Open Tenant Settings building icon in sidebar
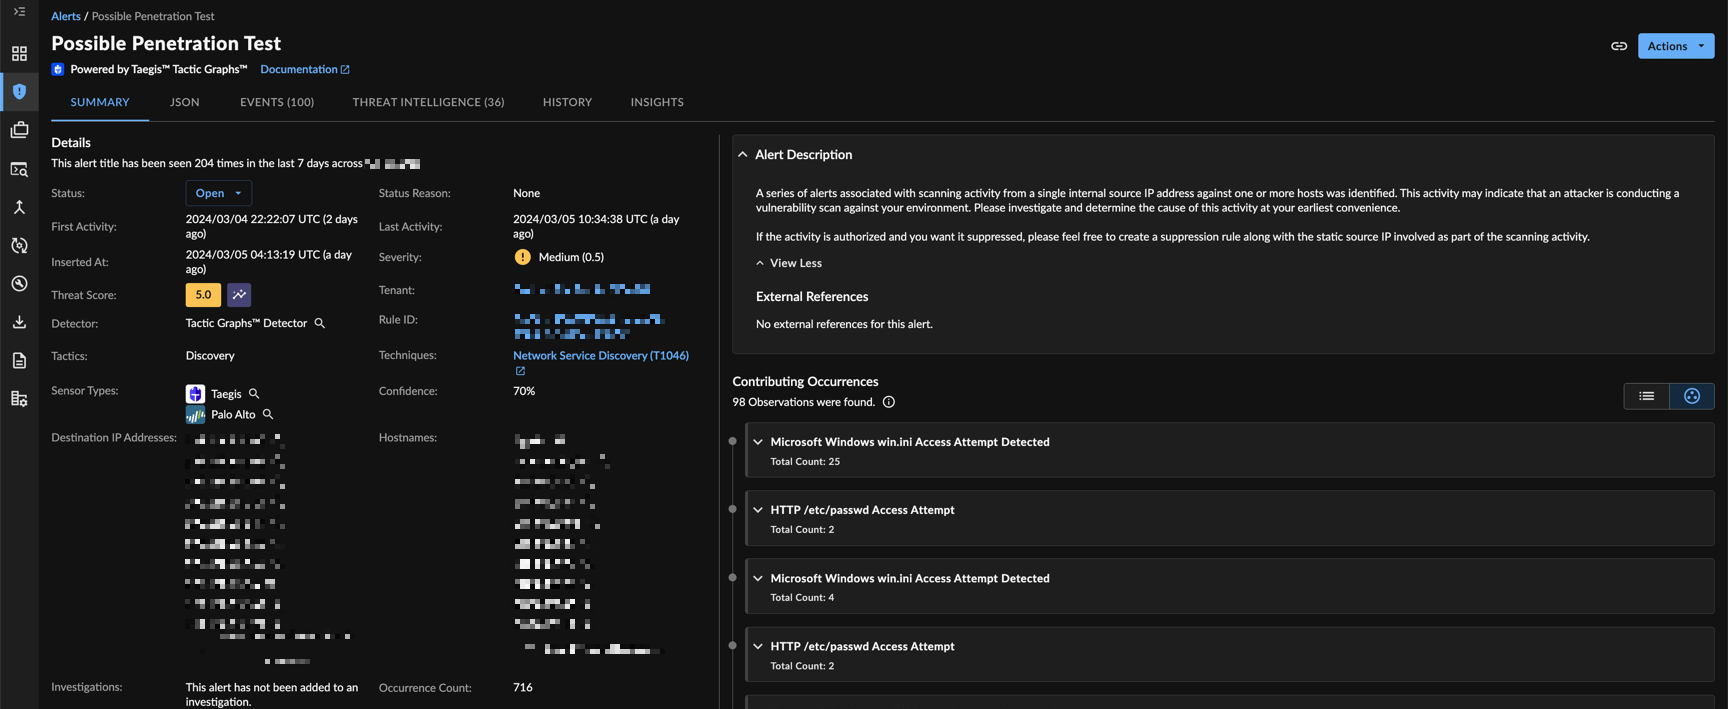 pos(19,399)
